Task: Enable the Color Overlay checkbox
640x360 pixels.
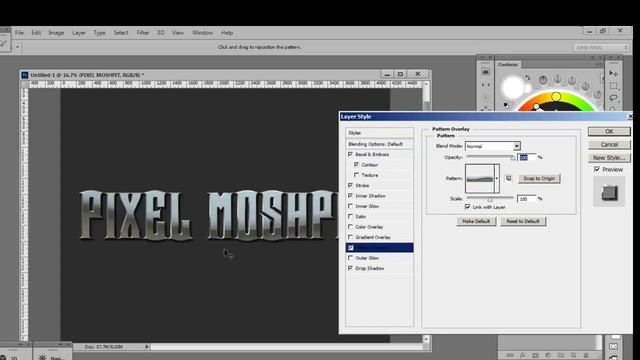Action: pyautogui.click(x=350, y=227)
